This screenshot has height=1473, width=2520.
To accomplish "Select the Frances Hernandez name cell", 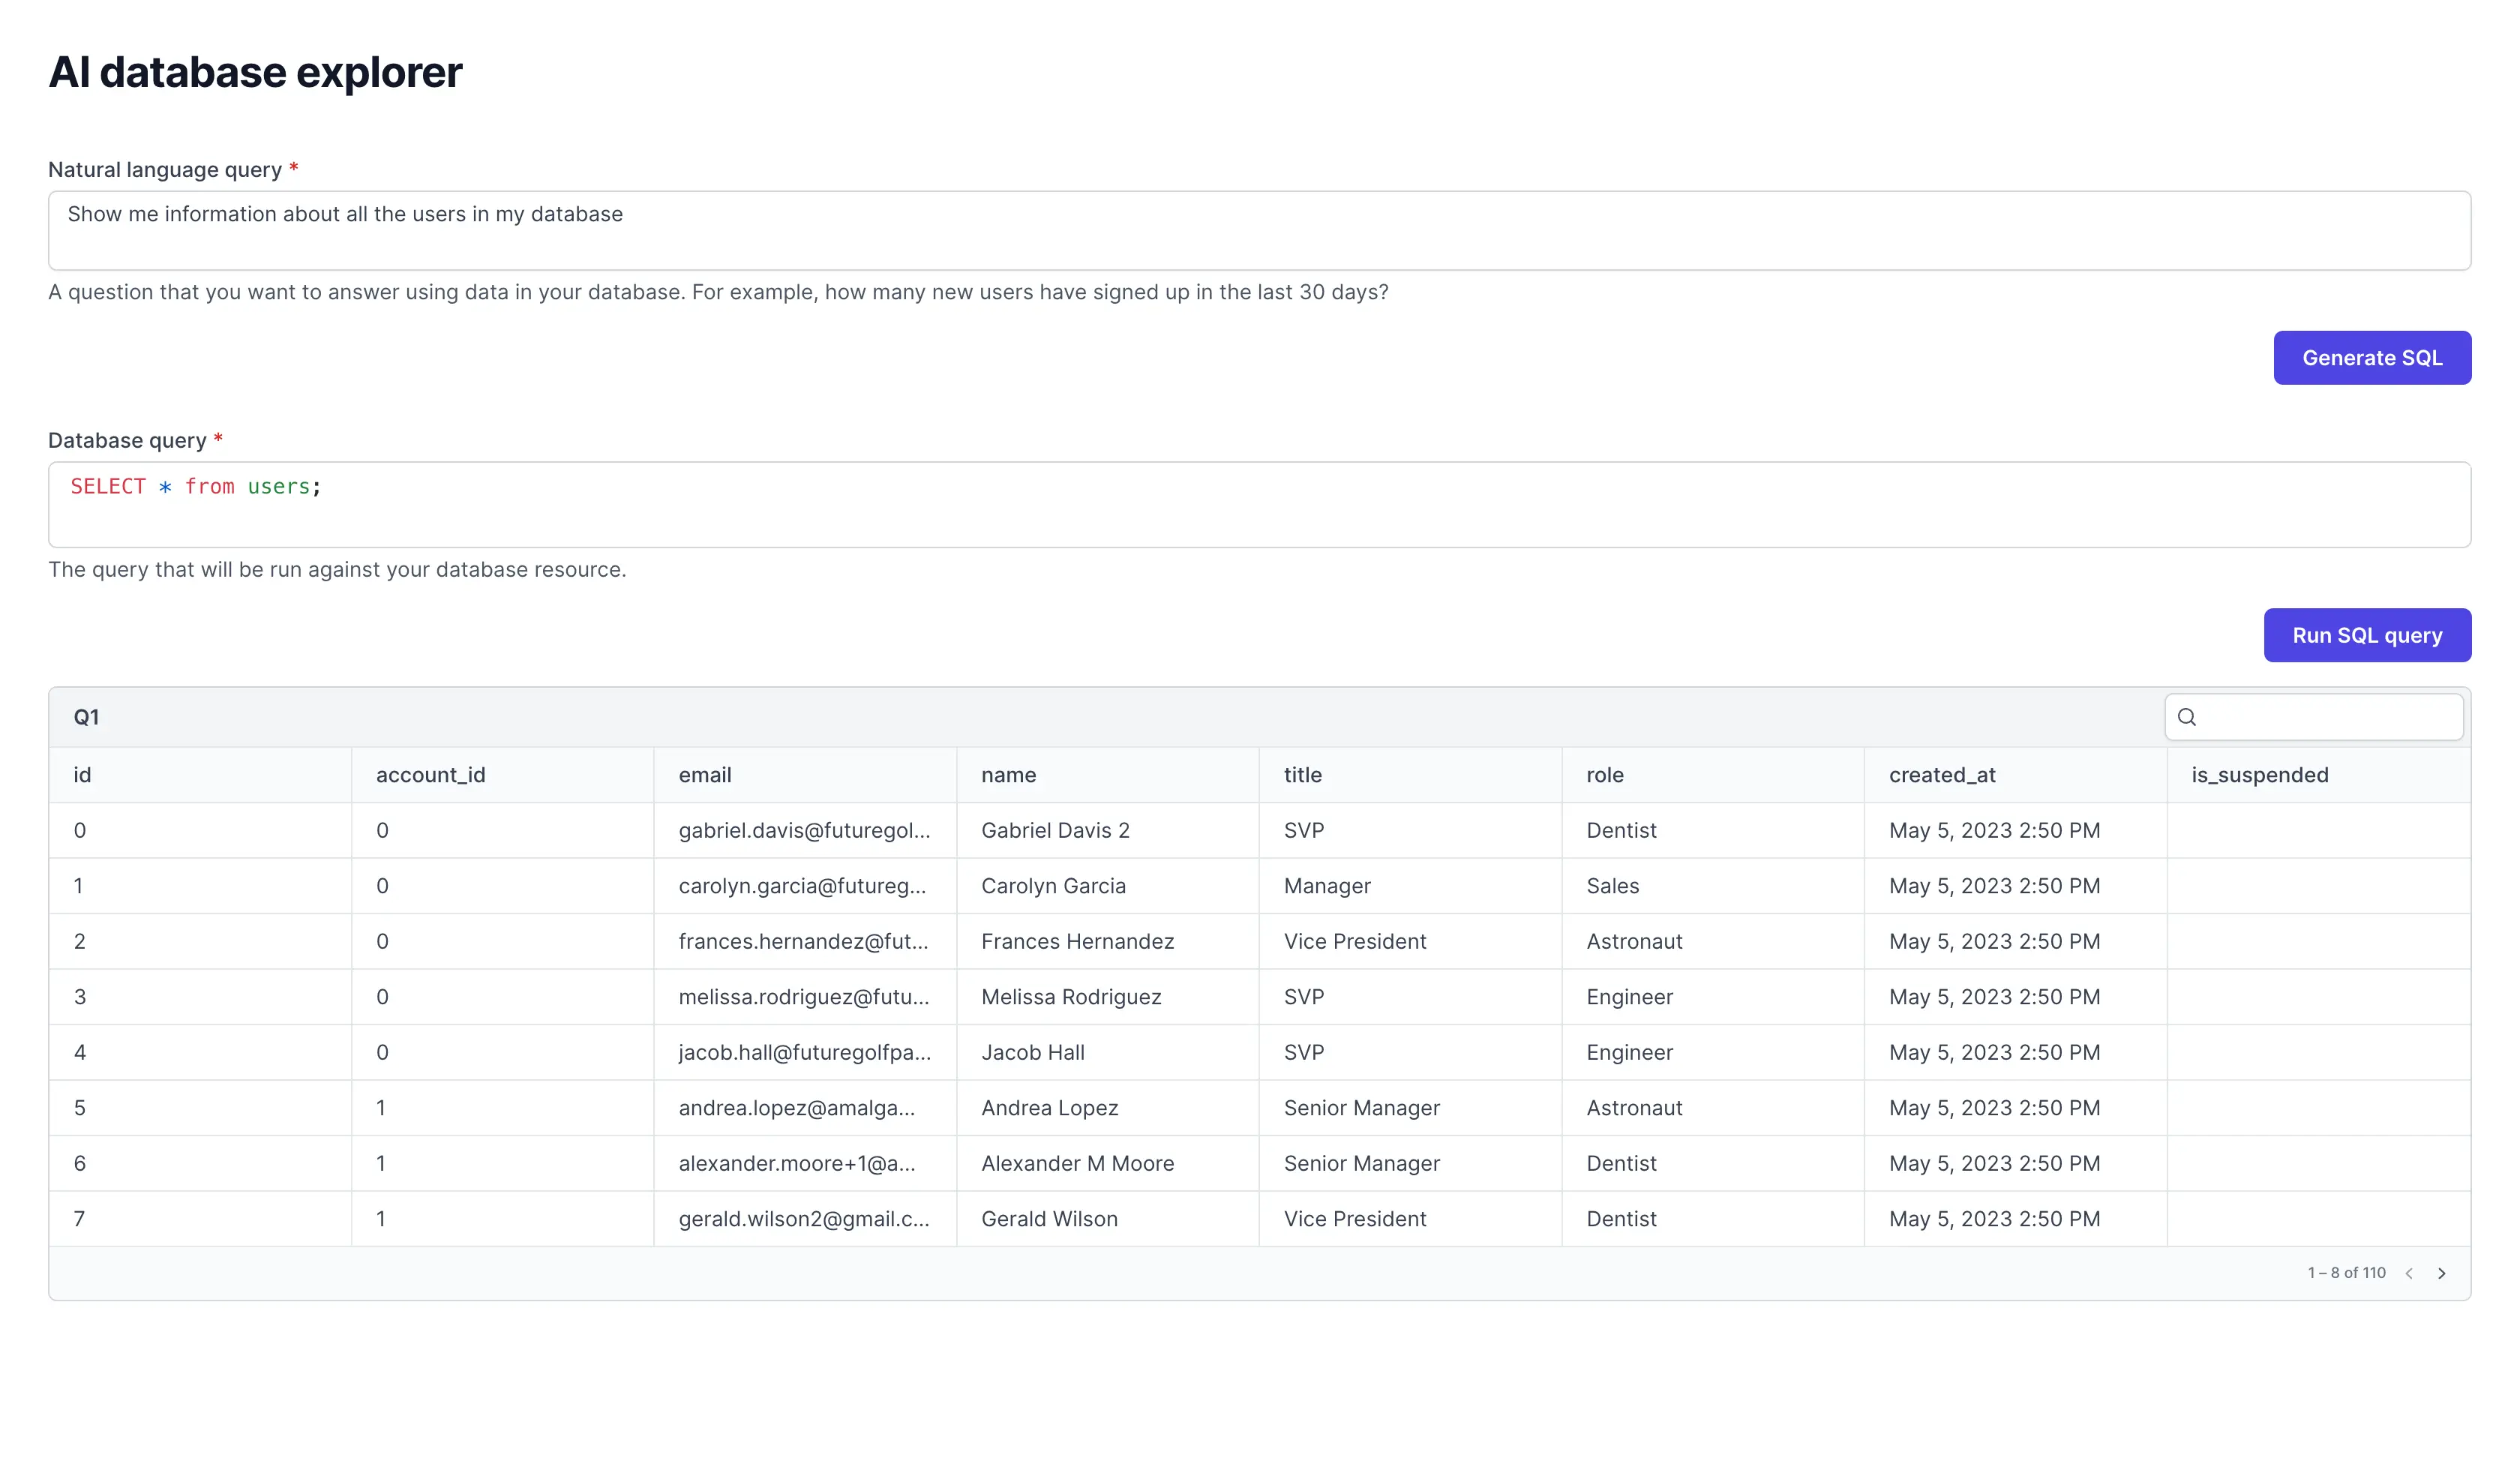I will coord(1108,942).
